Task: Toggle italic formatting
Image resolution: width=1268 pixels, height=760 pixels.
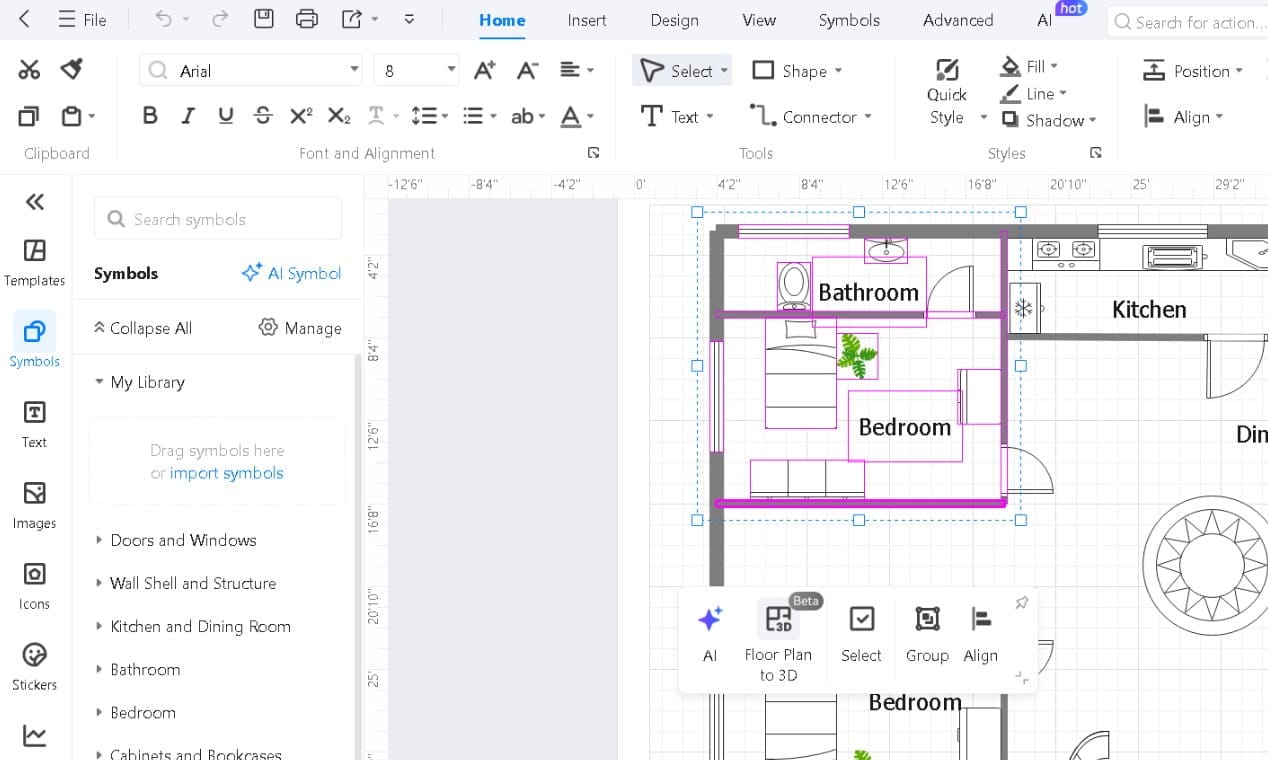Action: point(187,116)
